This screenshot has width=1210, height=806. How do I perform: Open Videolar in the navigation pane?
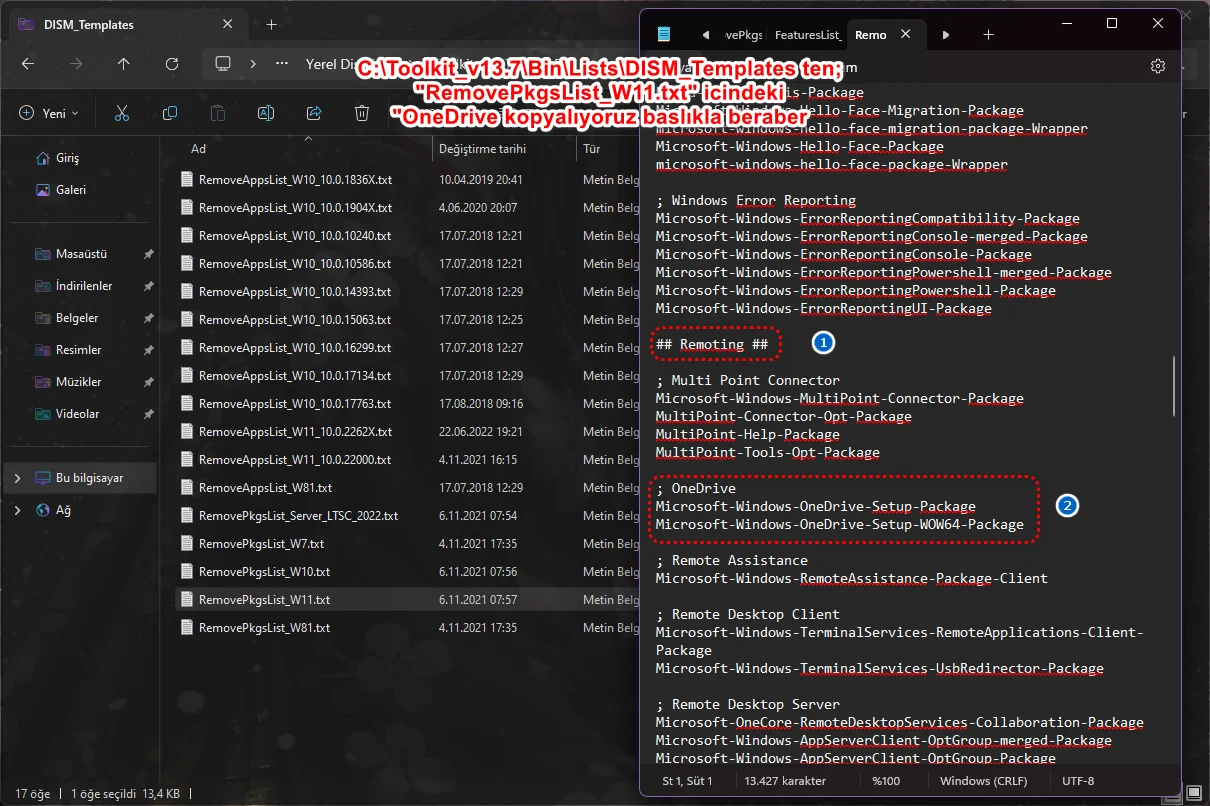point(77,414)
